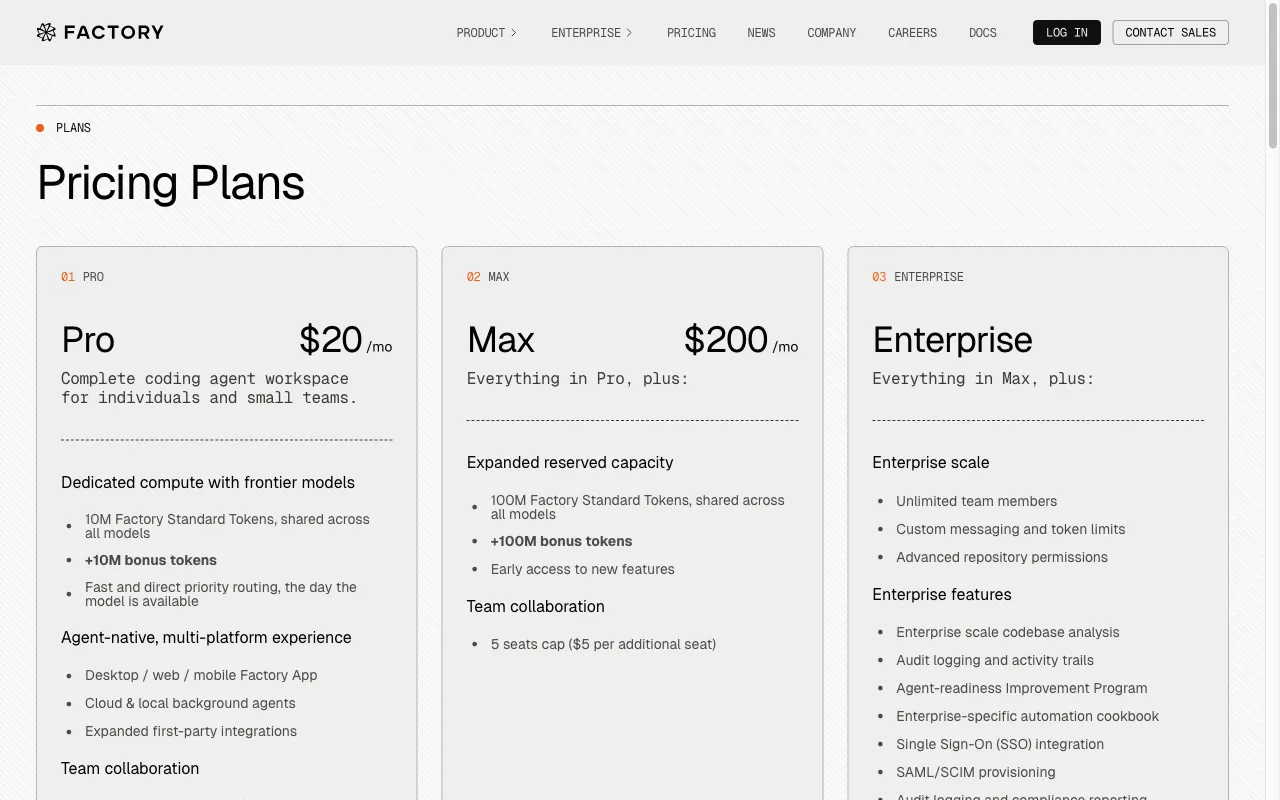Click 'Advanced repository permissions' bullet

(1002, 558)
